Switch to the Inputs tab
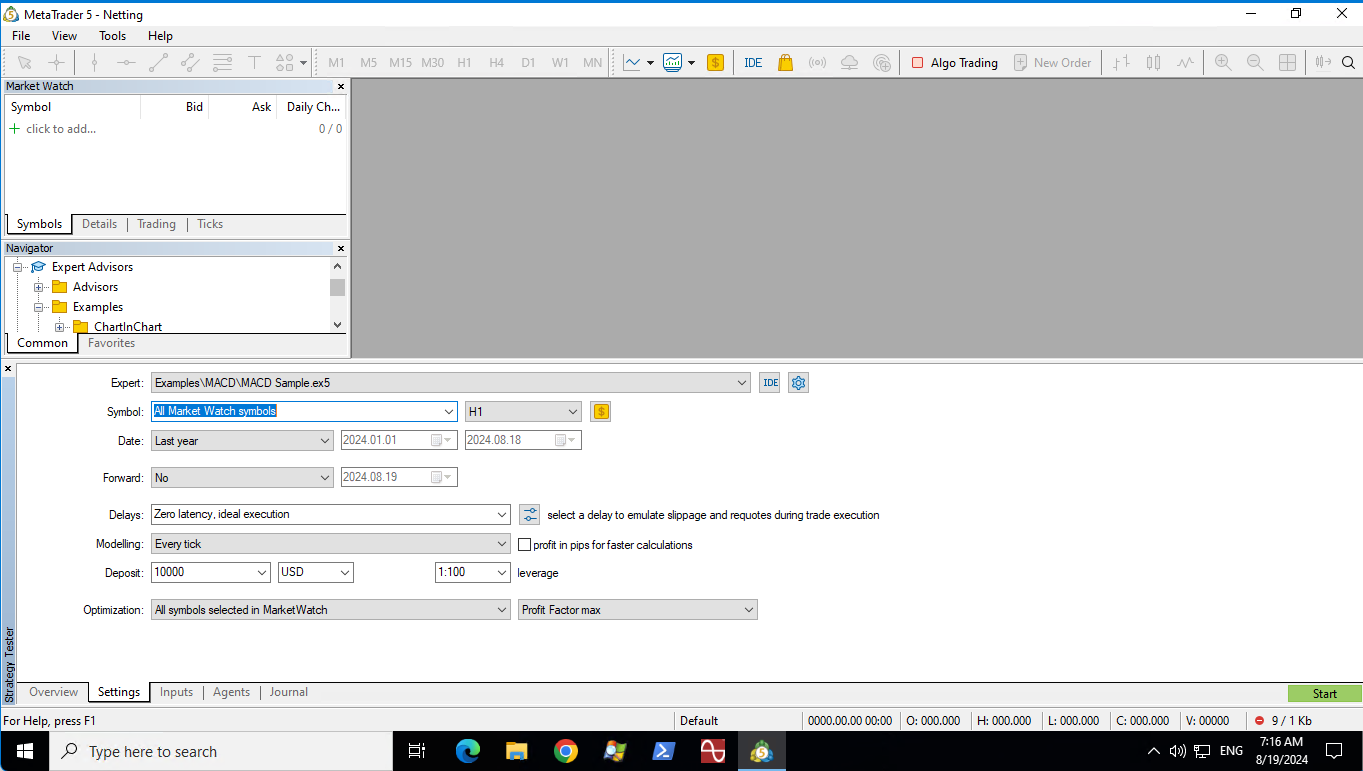This screenshot has width=1363, height=771. point(176,692)
